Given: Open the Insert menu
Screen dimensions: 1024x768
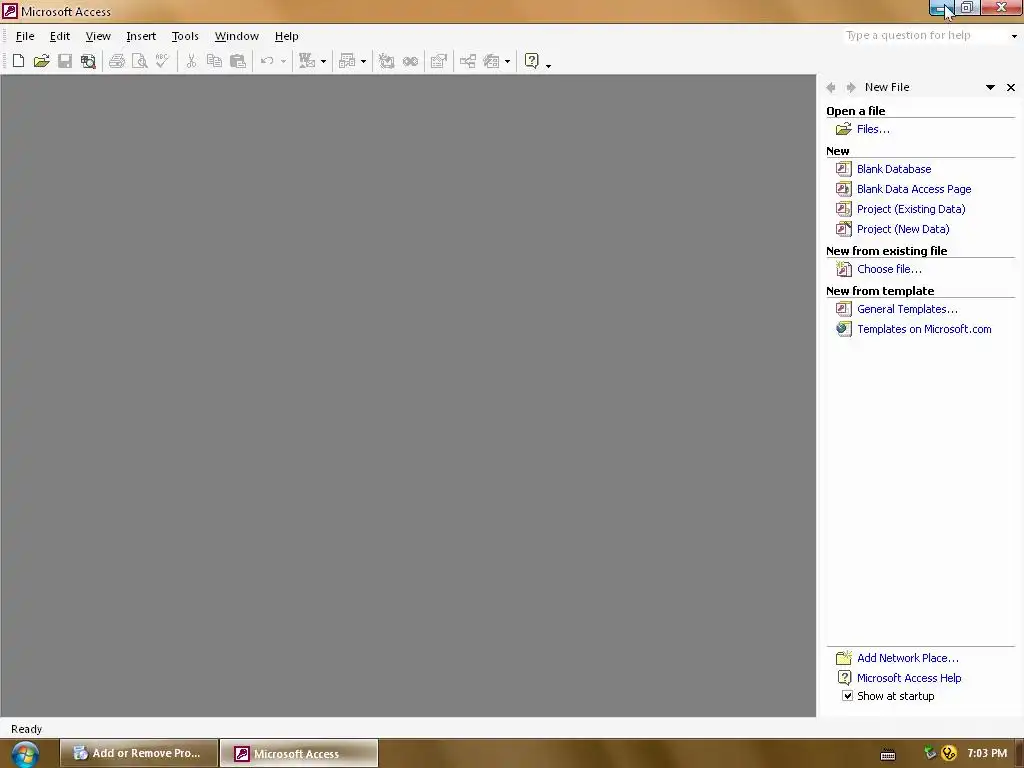Looking at the screenshot, I should click(141, 36).
